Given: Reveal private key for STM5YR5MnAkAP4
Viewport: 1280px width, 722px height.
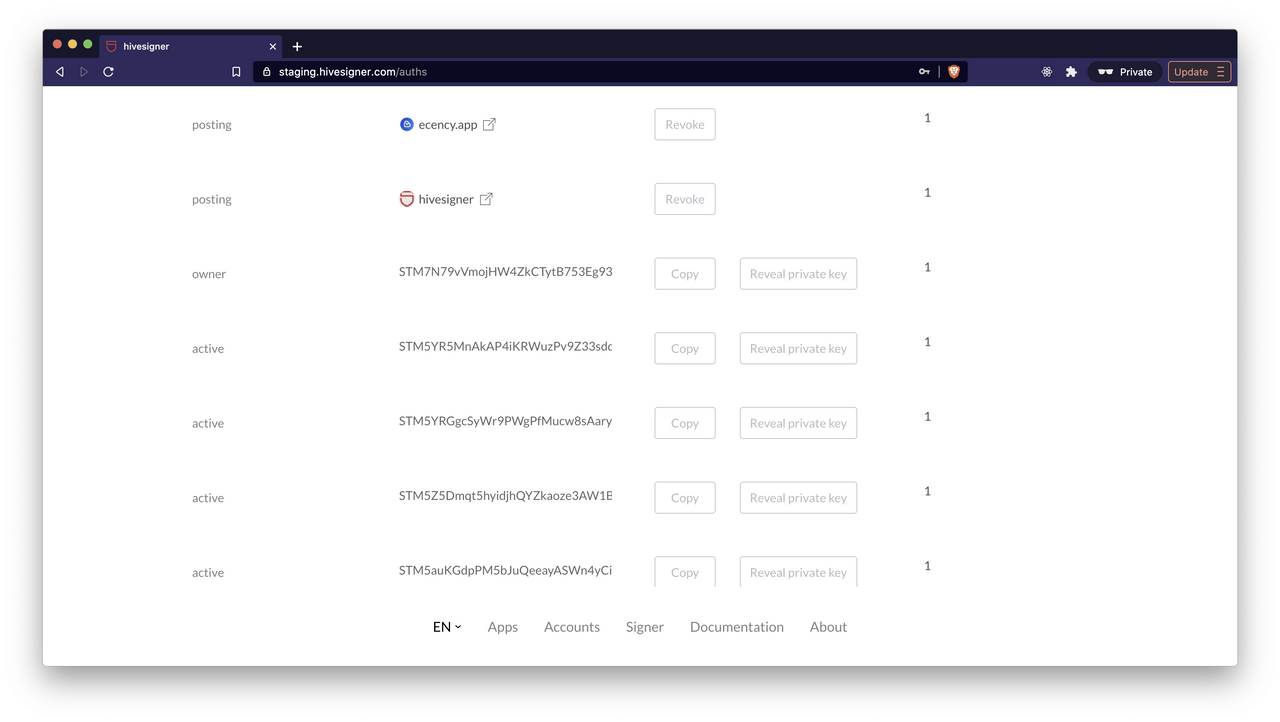Looking at the screenshot, I should coord(798,349).
